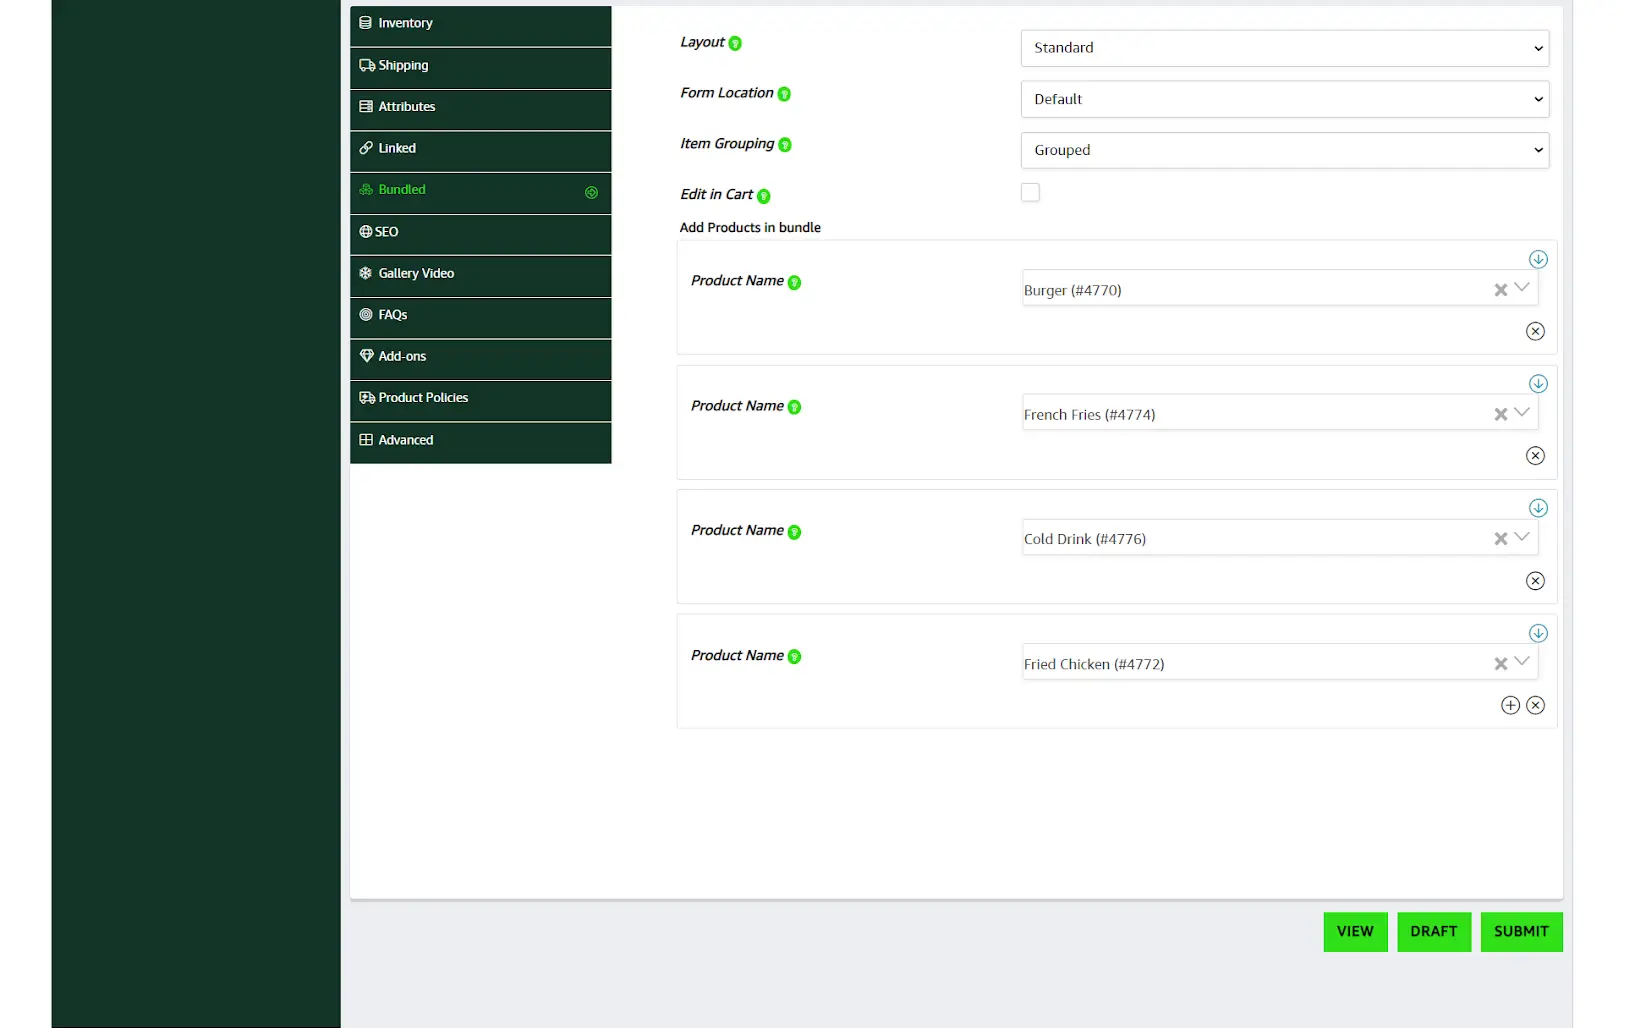
Task: Click the Item Grouping help icon
Action: 785,145
